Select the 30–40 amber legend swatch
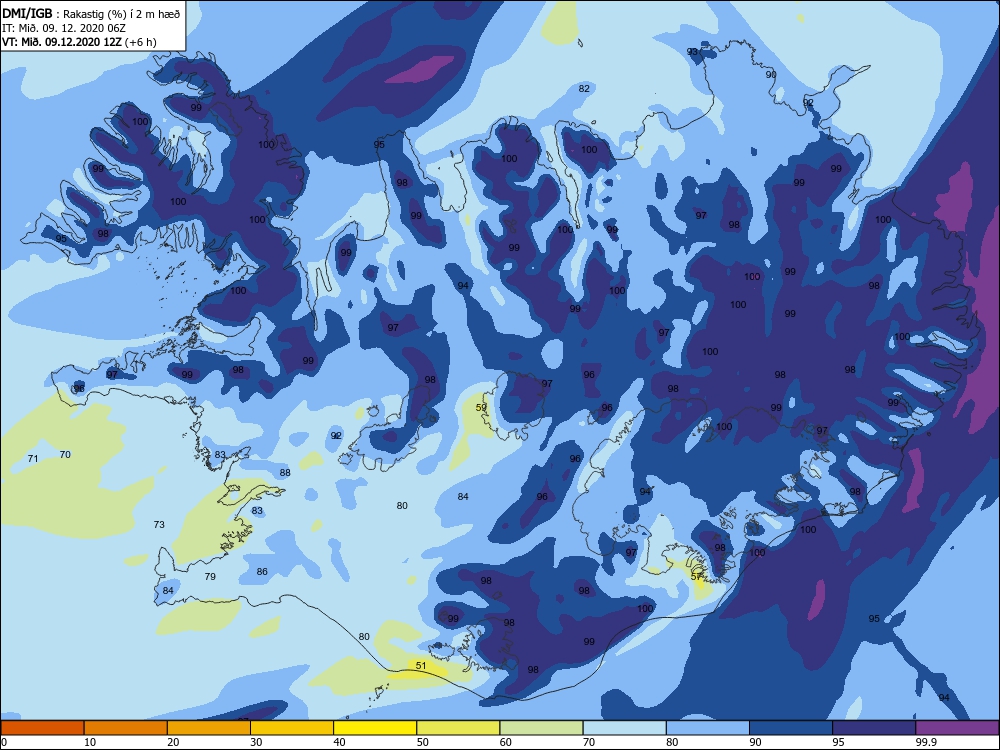 point(292,728)
